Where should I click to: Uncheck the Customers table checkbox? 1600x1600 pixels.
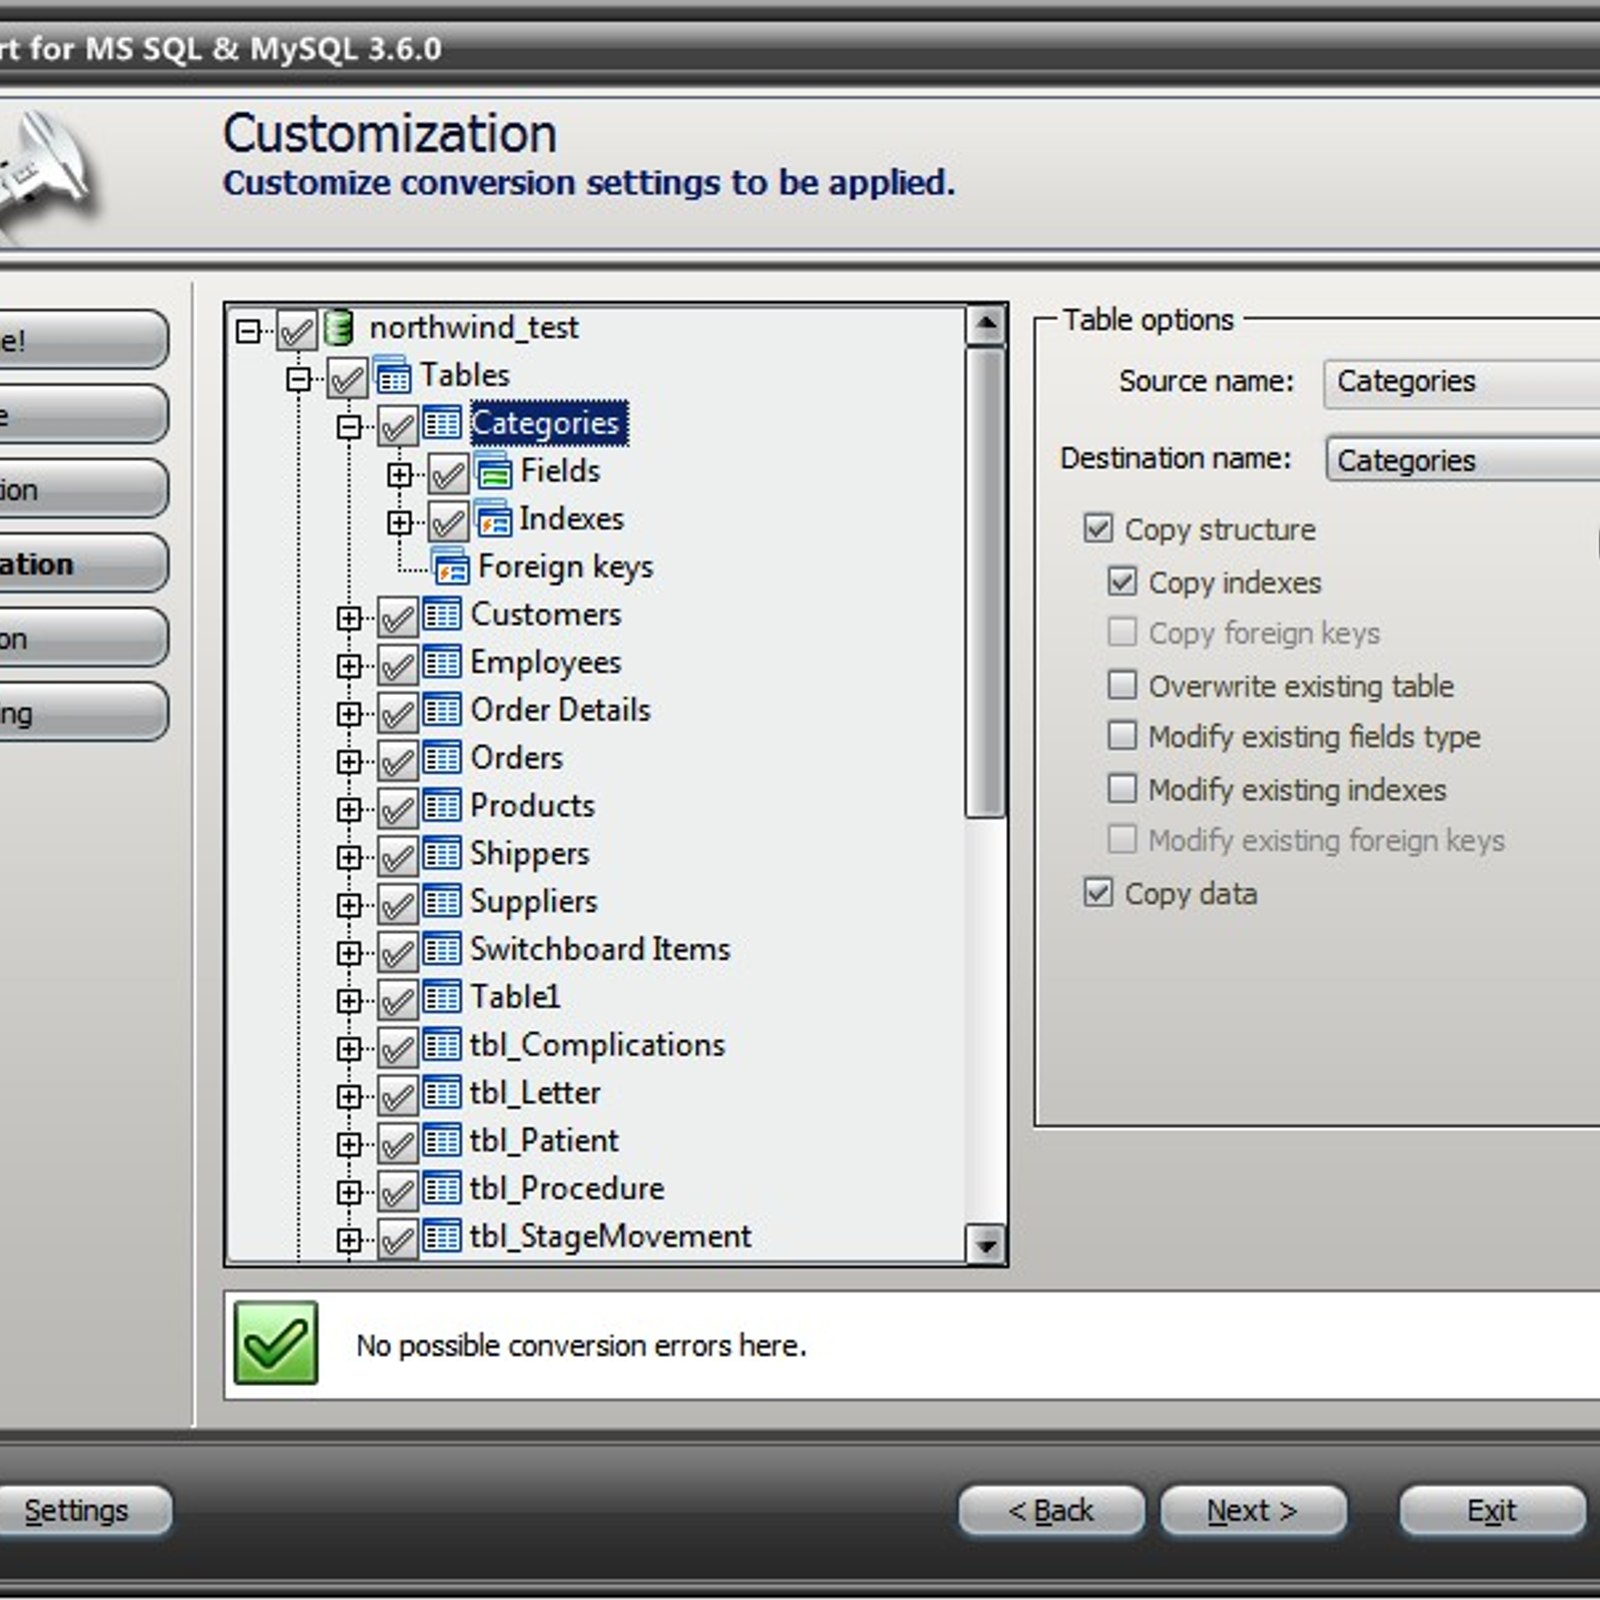pos(398,617)
